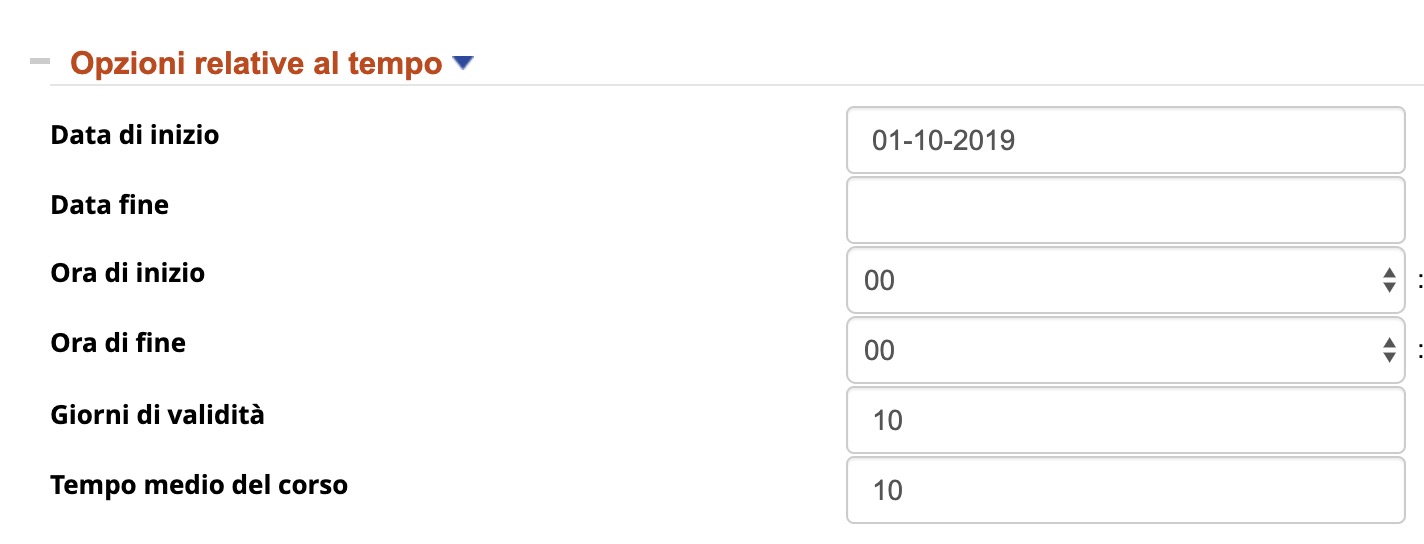Click the Ora di inizio label

point(128,272)
